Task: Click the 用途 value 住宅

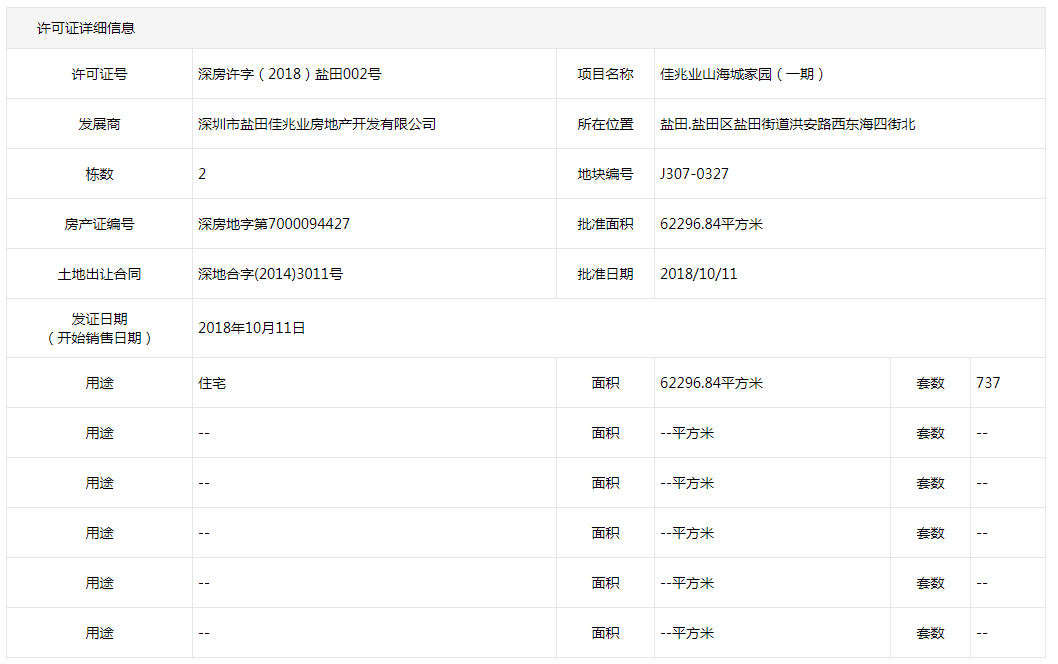Action: coord(212,383)
